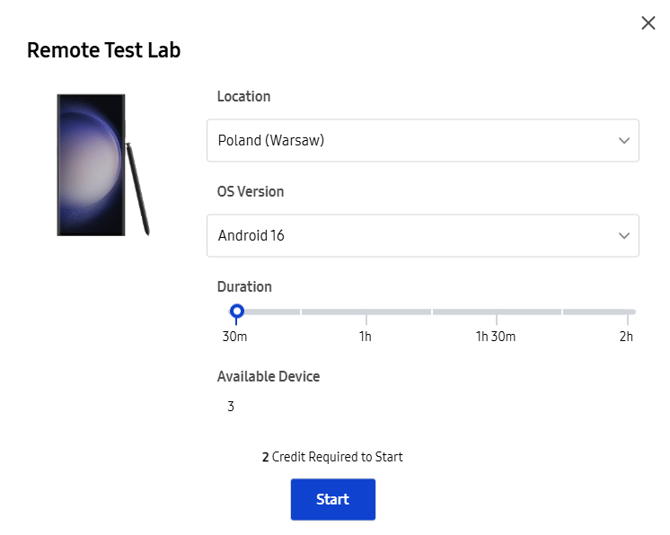Open the OS Version dropdown

point(422,236)
